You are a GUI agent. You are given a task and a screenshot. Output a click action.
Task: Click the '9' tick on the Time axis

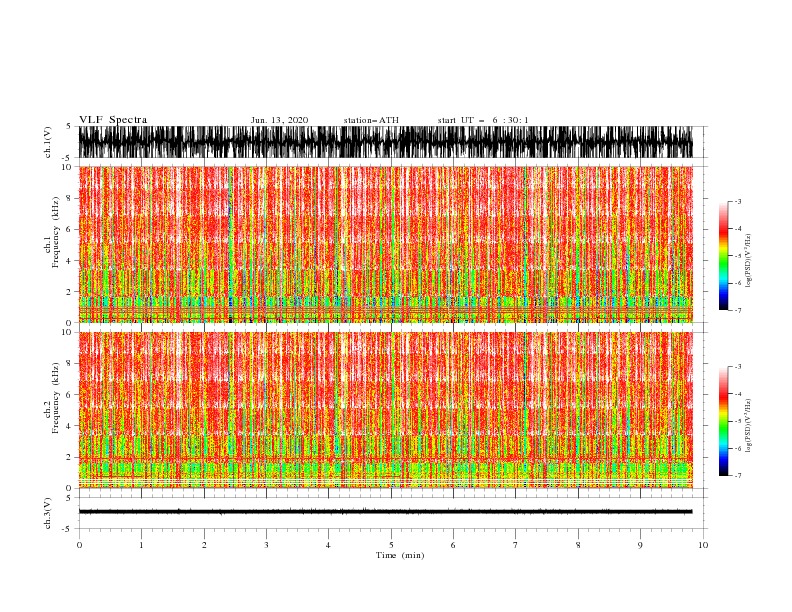640,545
